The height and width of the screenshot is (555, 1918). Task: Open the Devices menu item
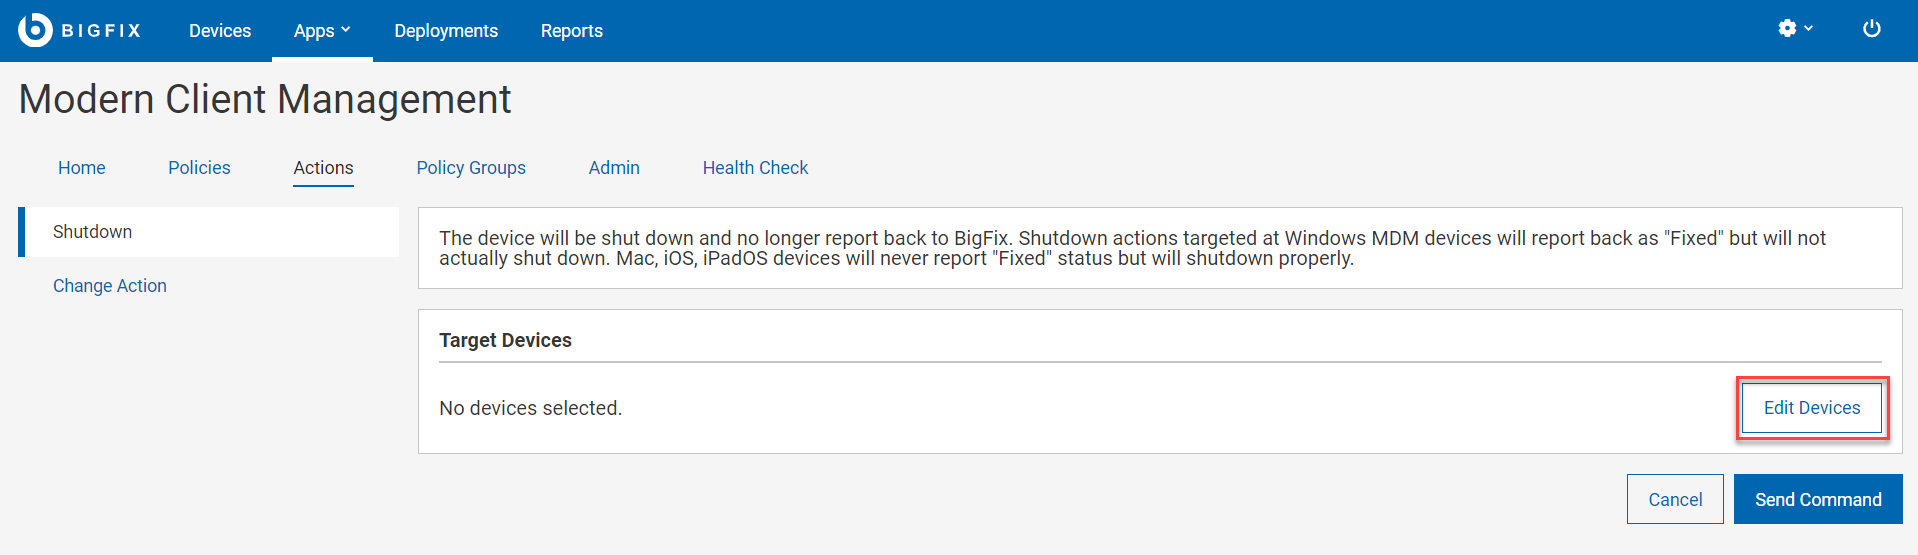coord(220,31)
